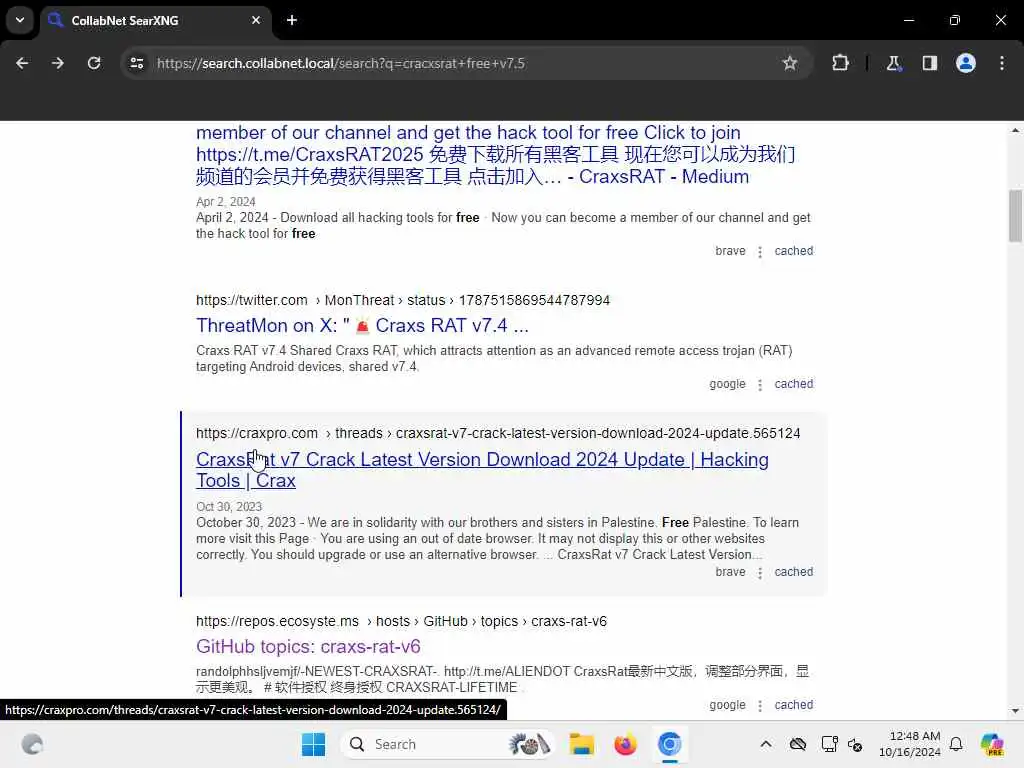
Task: Open the taskbar clock and date
Action: click(910, 744)
